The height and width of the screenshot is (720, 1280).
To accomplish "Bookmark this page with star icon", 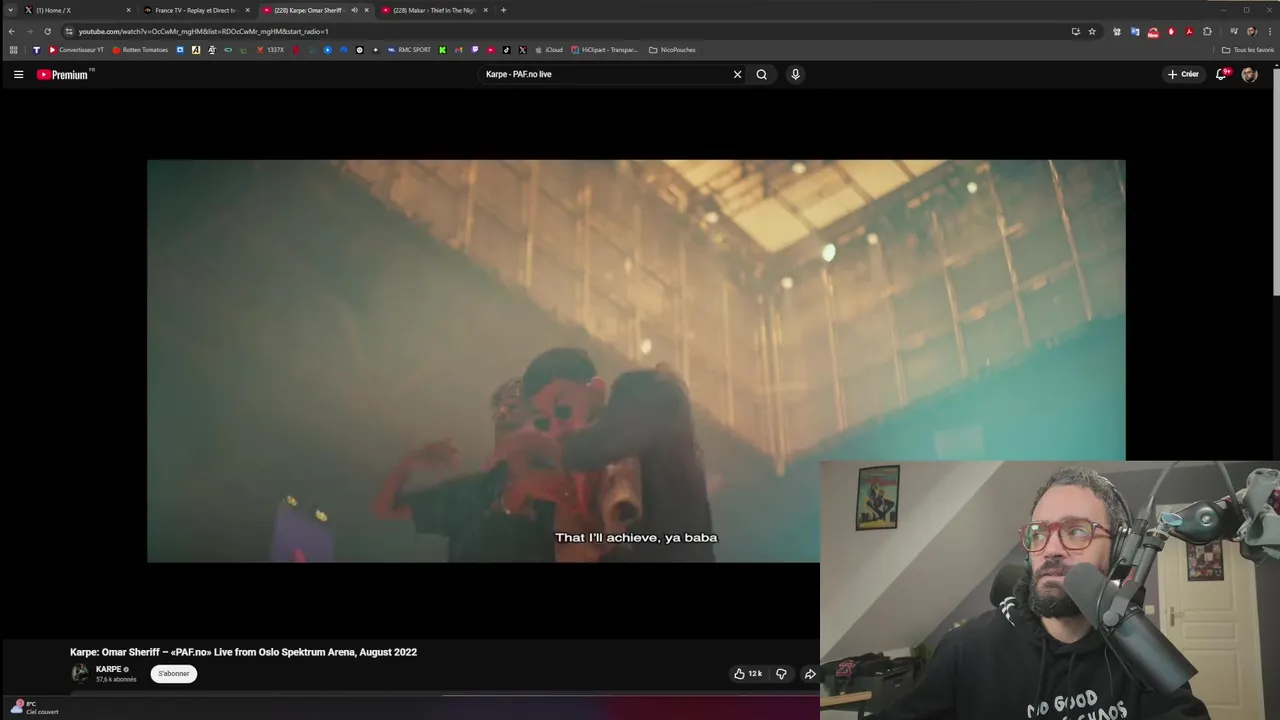I will click(x=1092, y=31).
